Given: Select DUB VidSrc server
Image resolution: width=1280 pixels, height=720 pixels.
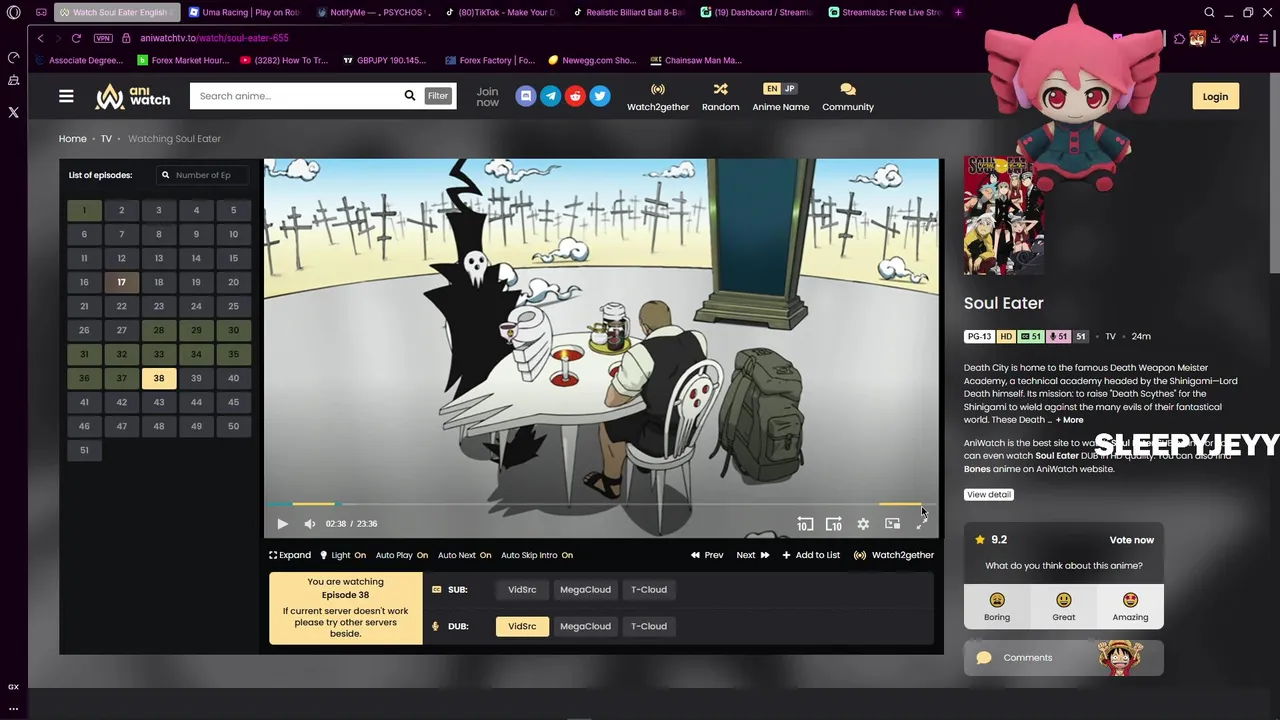Looking at the screenshot, I should tap(522, 626).
